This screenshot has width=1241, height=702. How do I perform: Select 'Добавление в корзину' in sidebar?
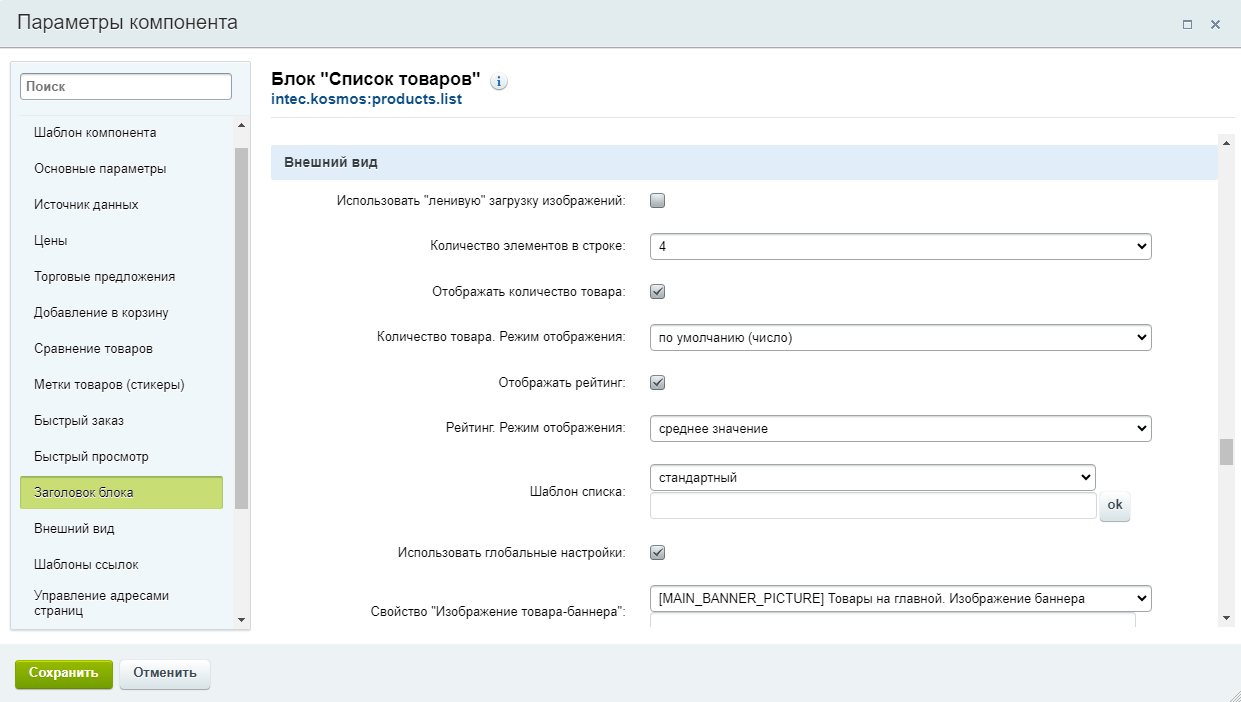101,312
